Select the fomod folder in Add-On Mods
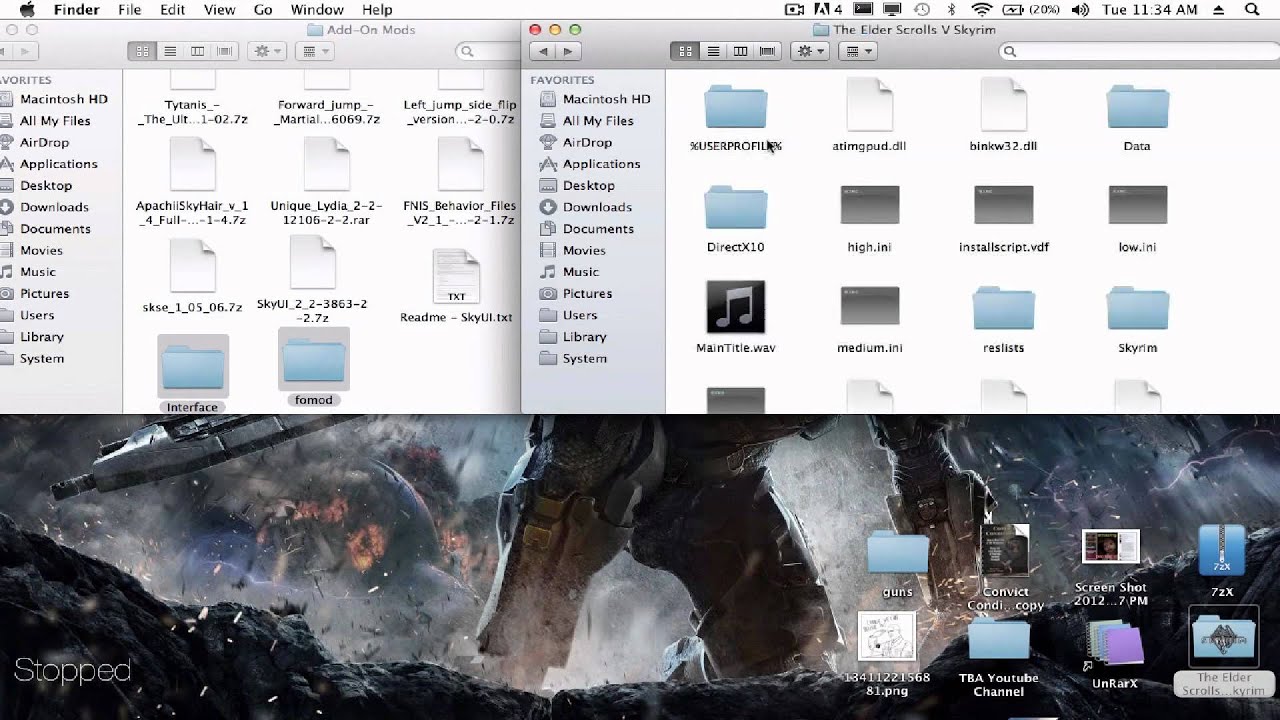 [313, 360]
